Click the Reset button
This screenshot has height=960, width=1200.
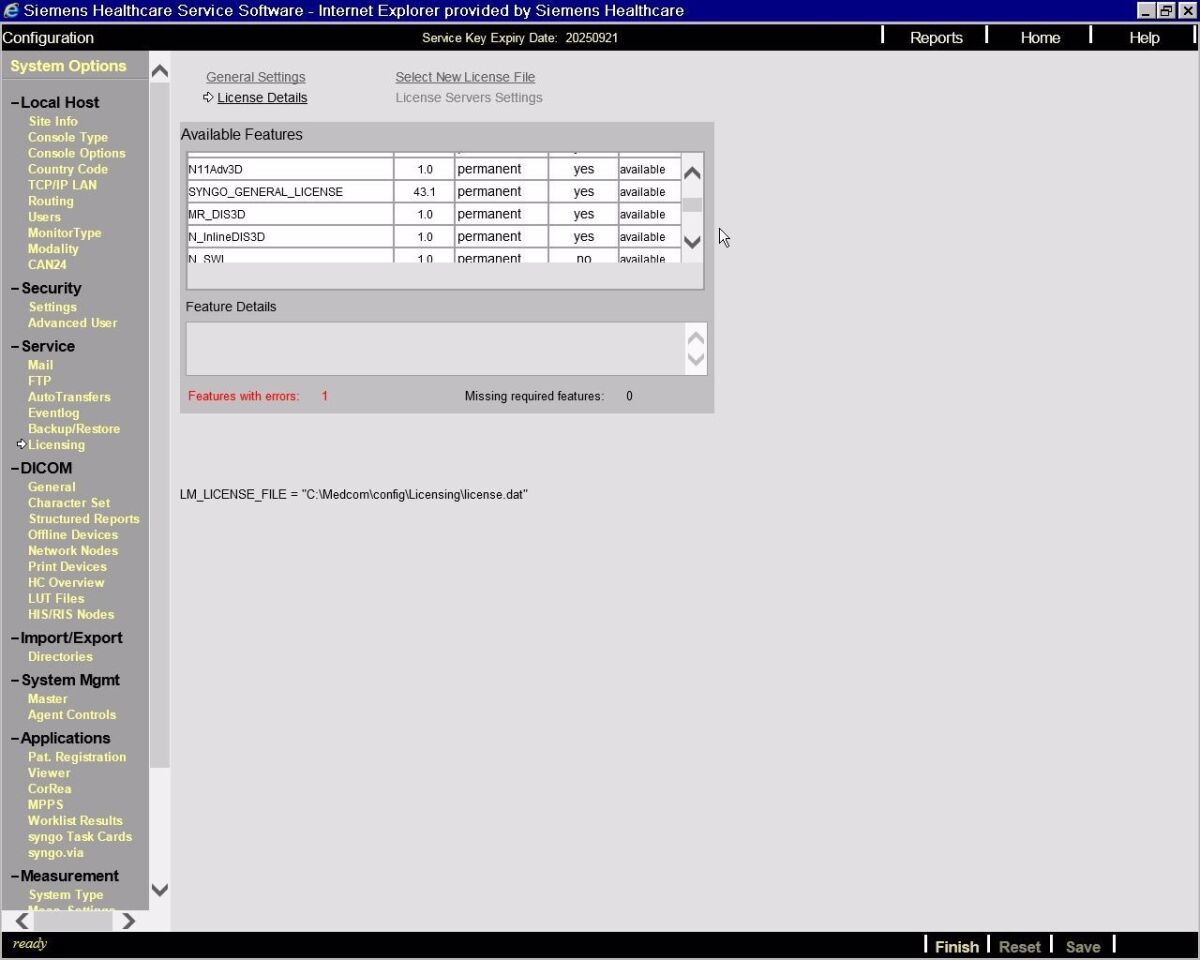[x=1020, y=946]
